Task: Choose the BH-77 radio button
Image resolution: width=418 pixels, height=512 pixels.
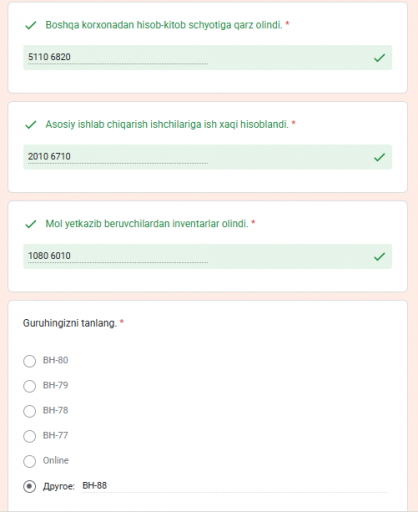Action: 29,436
